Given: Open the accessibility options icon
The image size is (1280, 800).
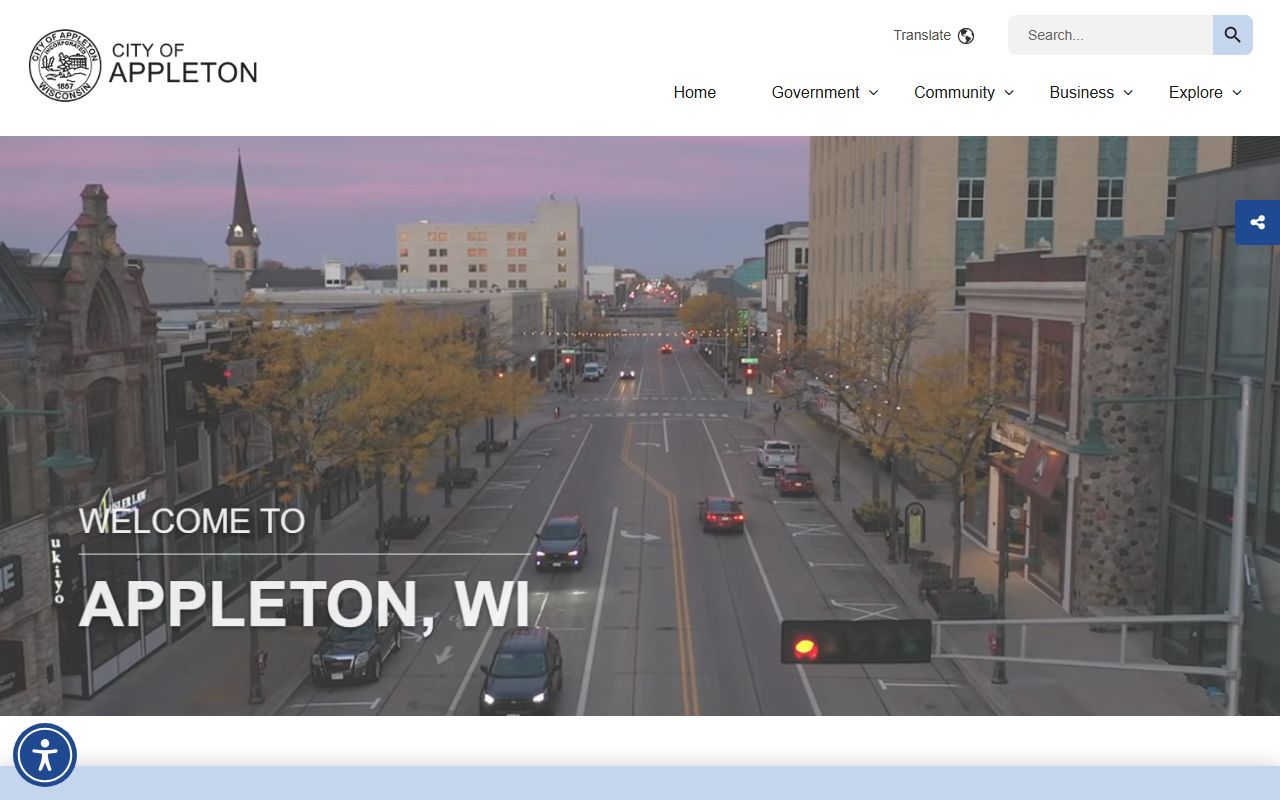Looking at the screenshot, I should point(45,755).
